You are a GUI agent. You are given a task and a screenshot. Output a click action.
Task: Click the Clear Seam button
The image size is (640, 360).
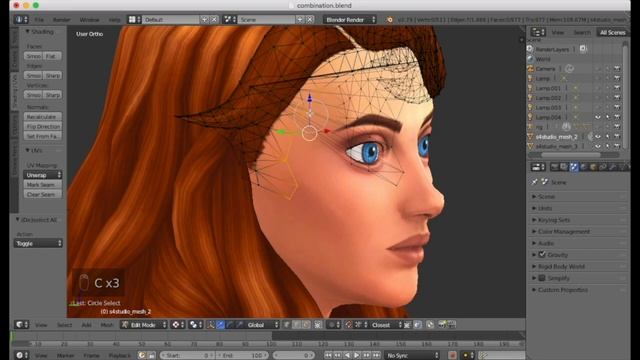click(x=43, y=194)
